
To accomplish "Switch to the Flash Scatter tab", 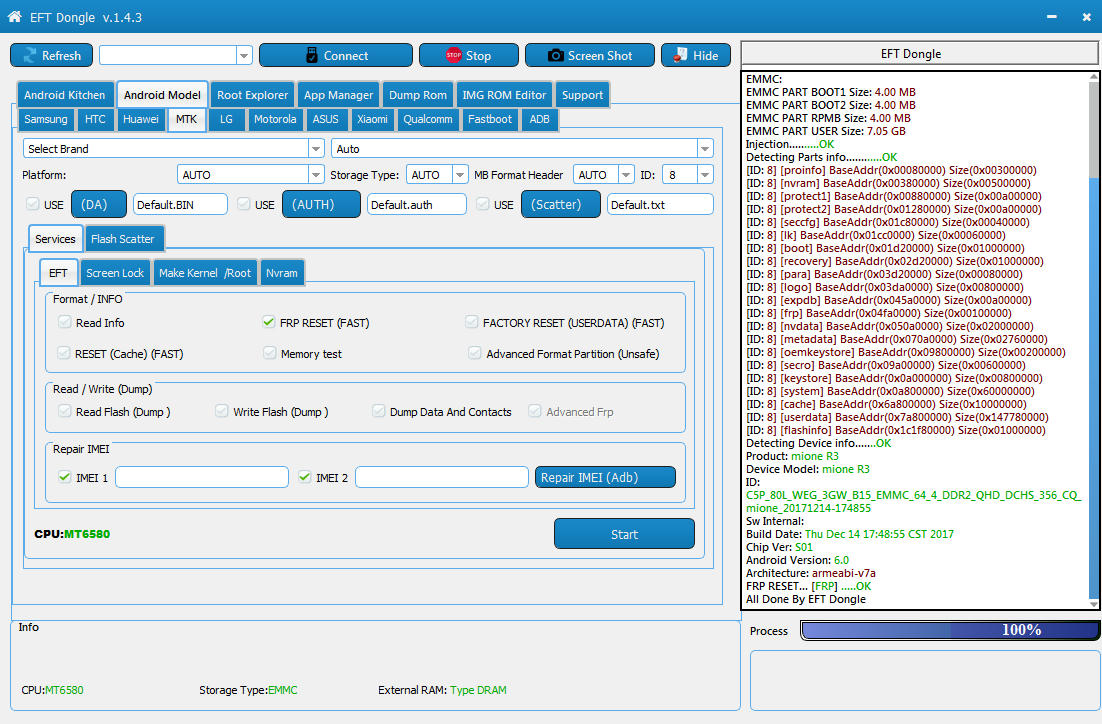I will (x=124, y=239).
